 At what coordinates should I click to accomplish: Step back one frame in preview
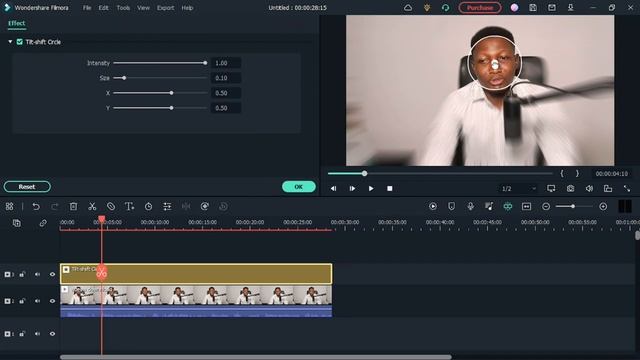coord(333,188)
